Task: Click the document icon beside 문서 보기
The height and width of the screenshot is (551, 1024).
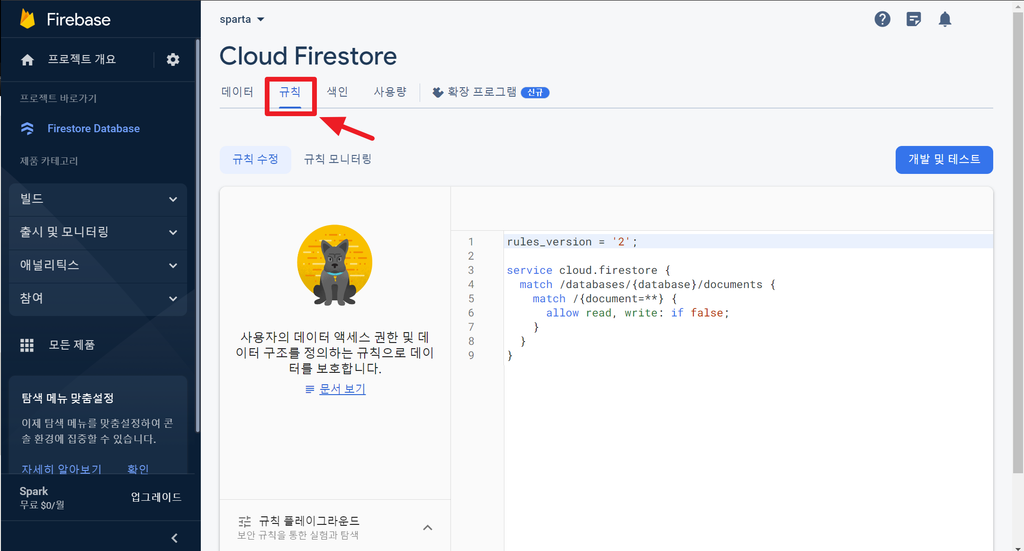Action: [x=310, y=389]
